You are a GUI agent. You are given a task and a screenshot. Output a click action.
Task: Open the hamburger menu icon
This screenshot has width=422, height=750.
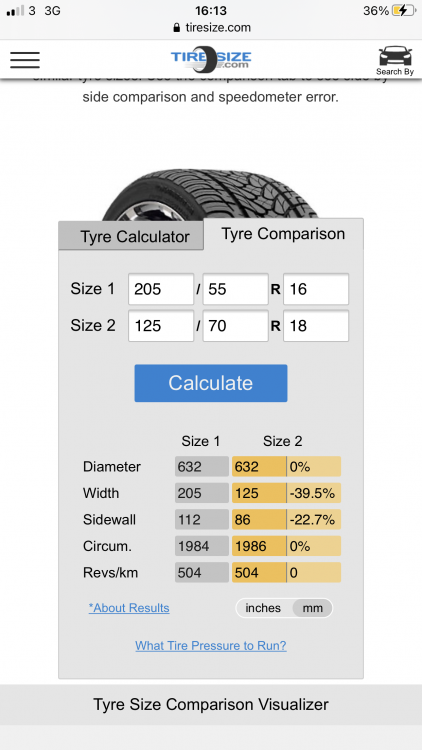25,59
